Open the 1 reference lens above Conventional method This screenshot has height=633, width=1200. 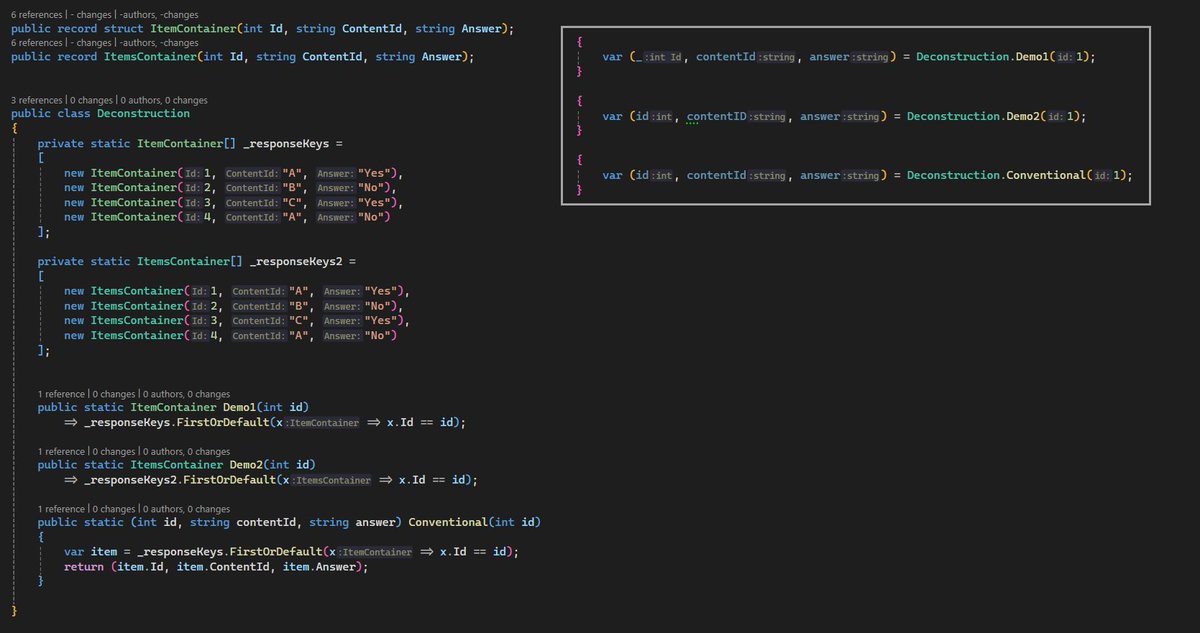click(x=62, y=509)
